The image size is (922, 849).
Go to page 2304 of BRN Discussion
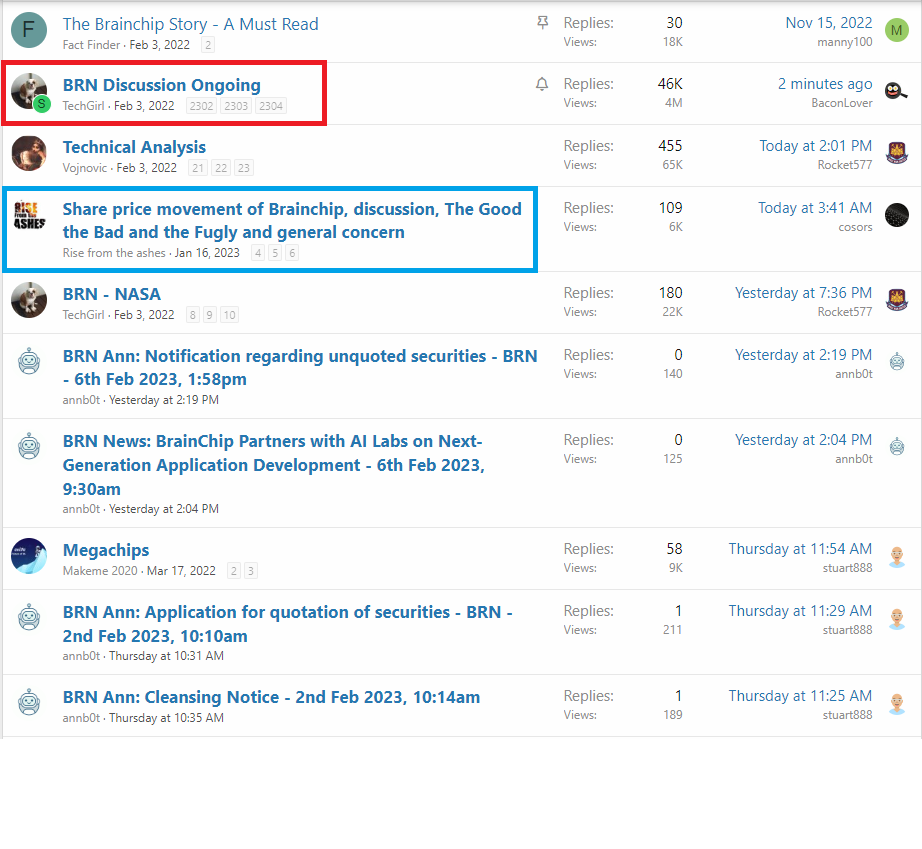click(270, 106)
